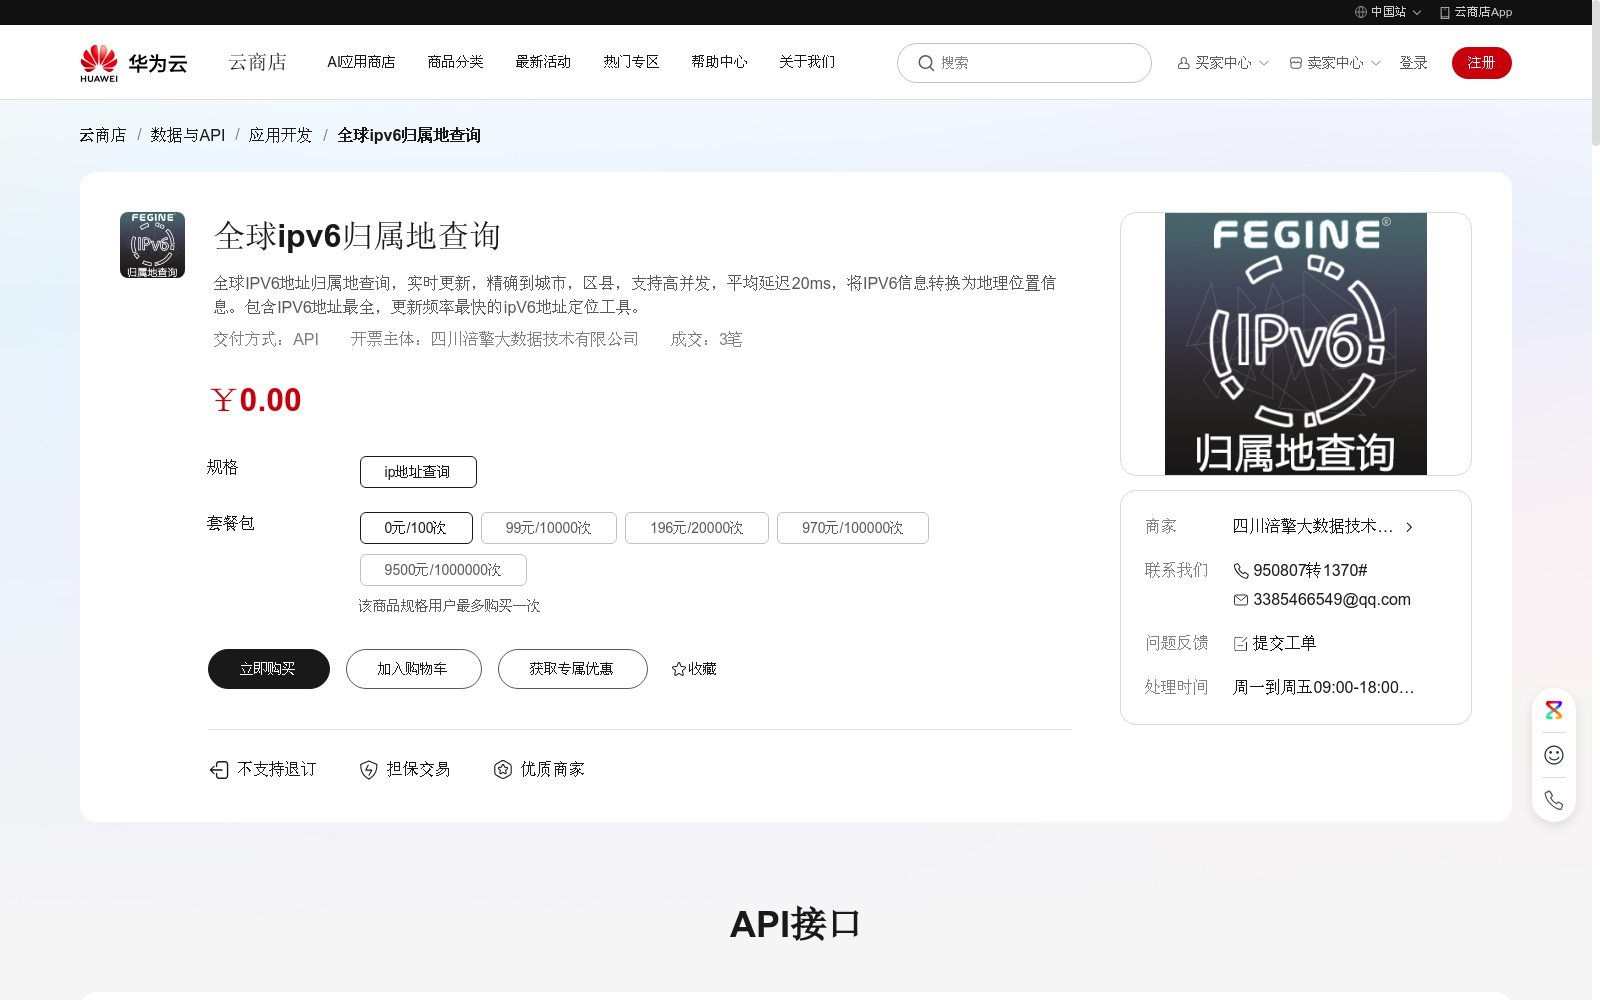1600x1000 pixels.
Task: Click the buyer center person icon
Action: tap(1184, 63)
